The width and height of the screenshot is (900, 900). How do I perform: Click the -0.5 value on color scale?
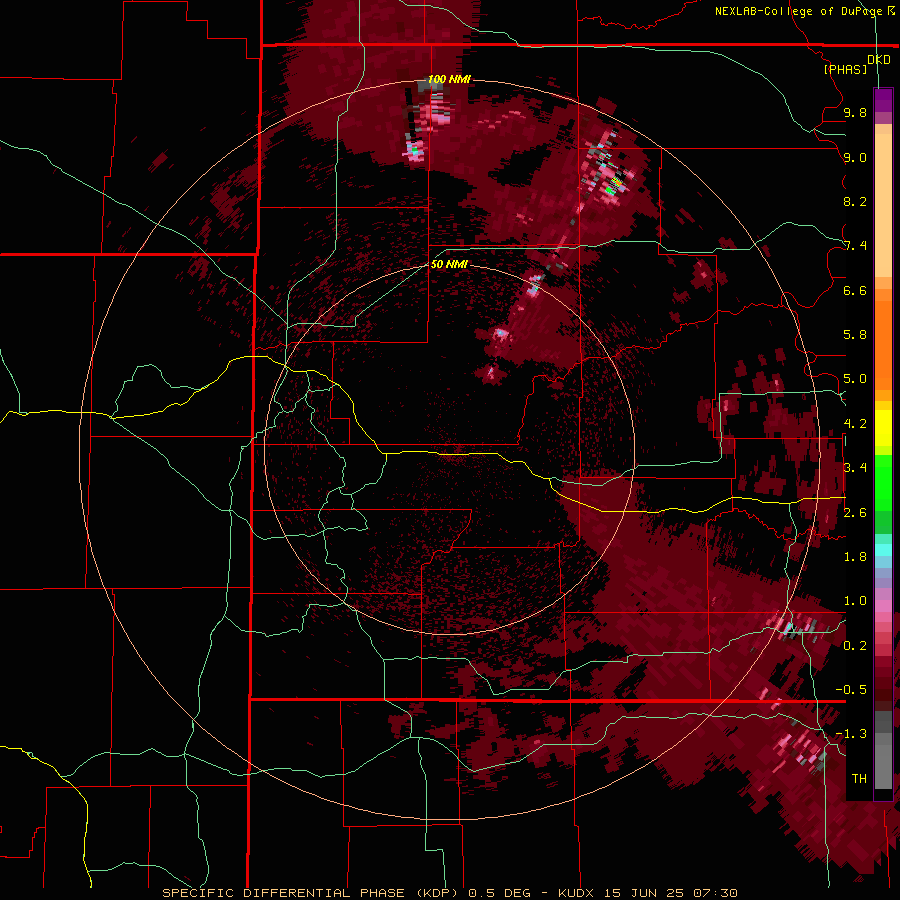click(851, 690)
